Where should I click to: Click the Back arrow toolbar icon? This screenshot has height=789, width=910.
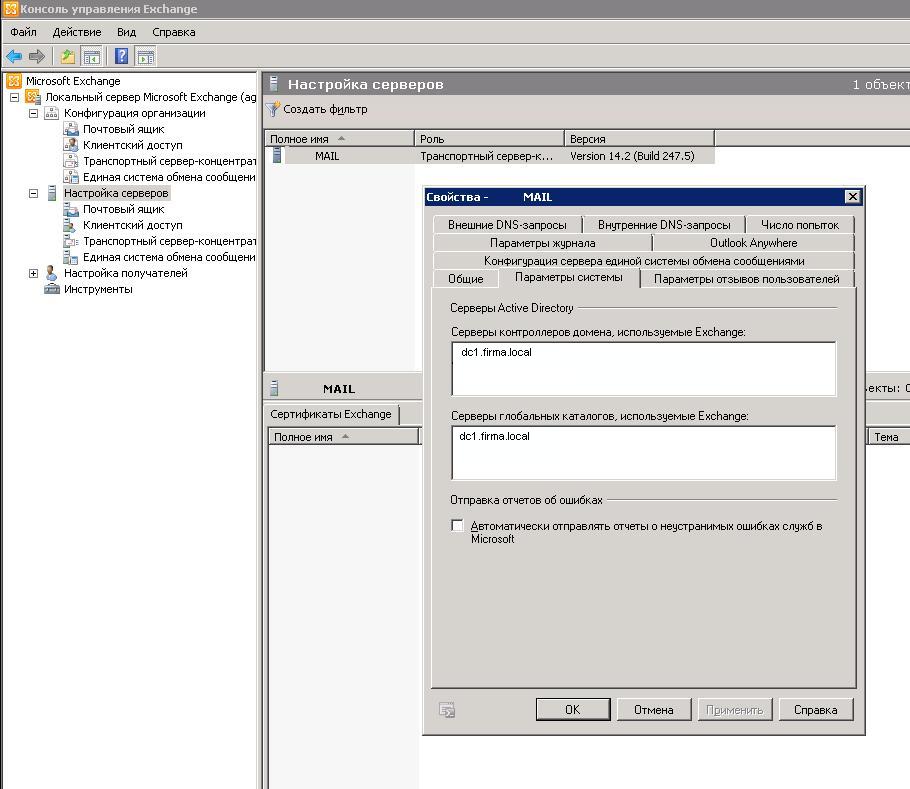point(13,56)
